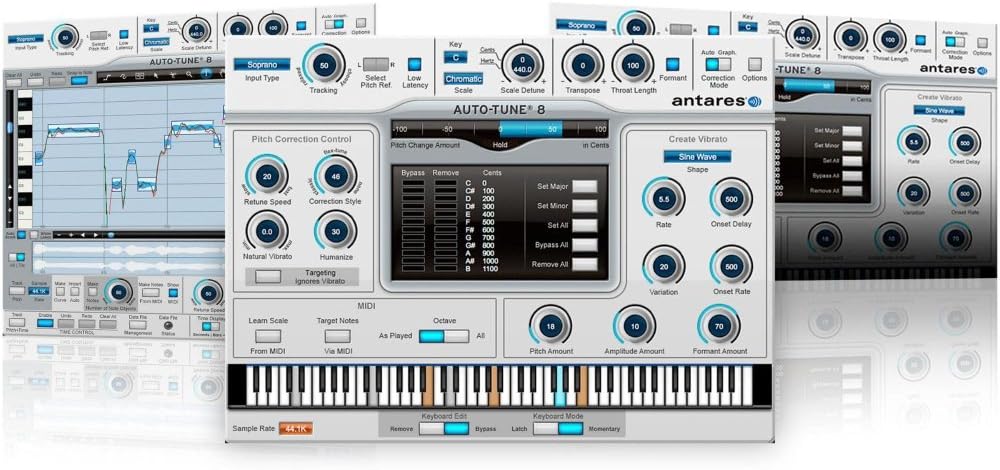Open the Chromatic Scale dropdown in front window
Viewport: 1000px width, 470px height.
[464, 80]
